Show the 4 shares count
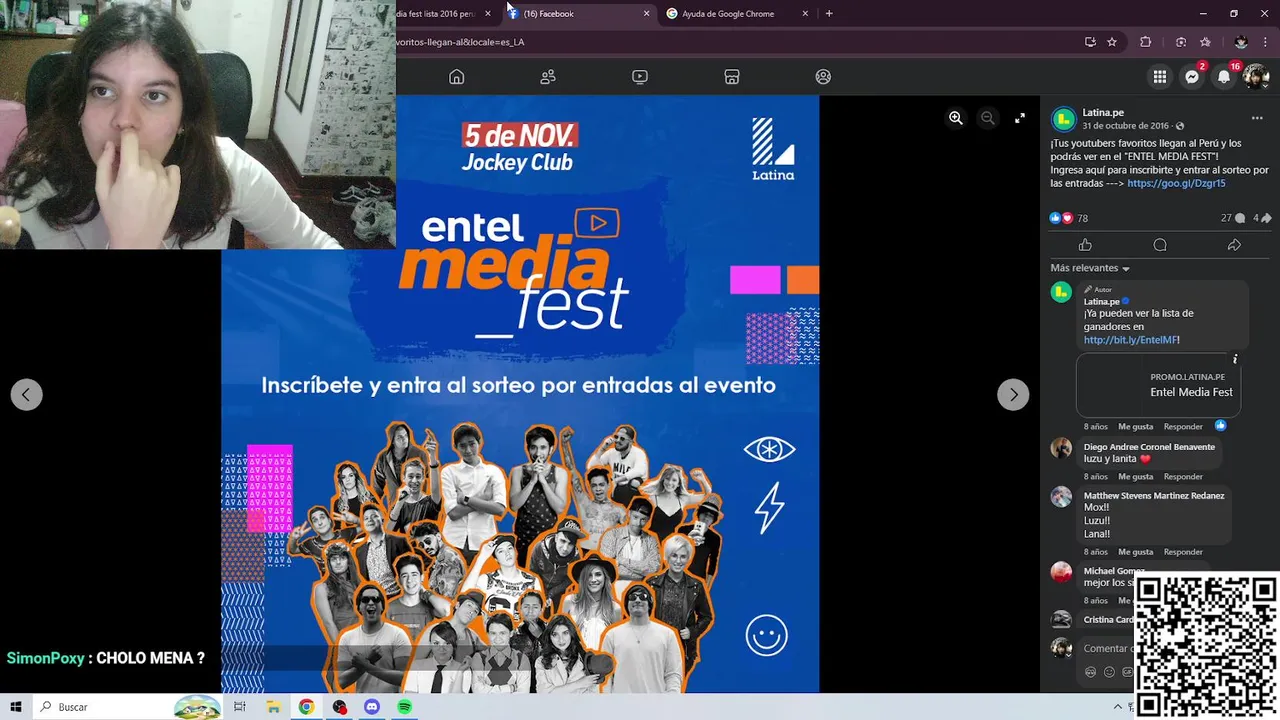 click(x=1262, y=218)
